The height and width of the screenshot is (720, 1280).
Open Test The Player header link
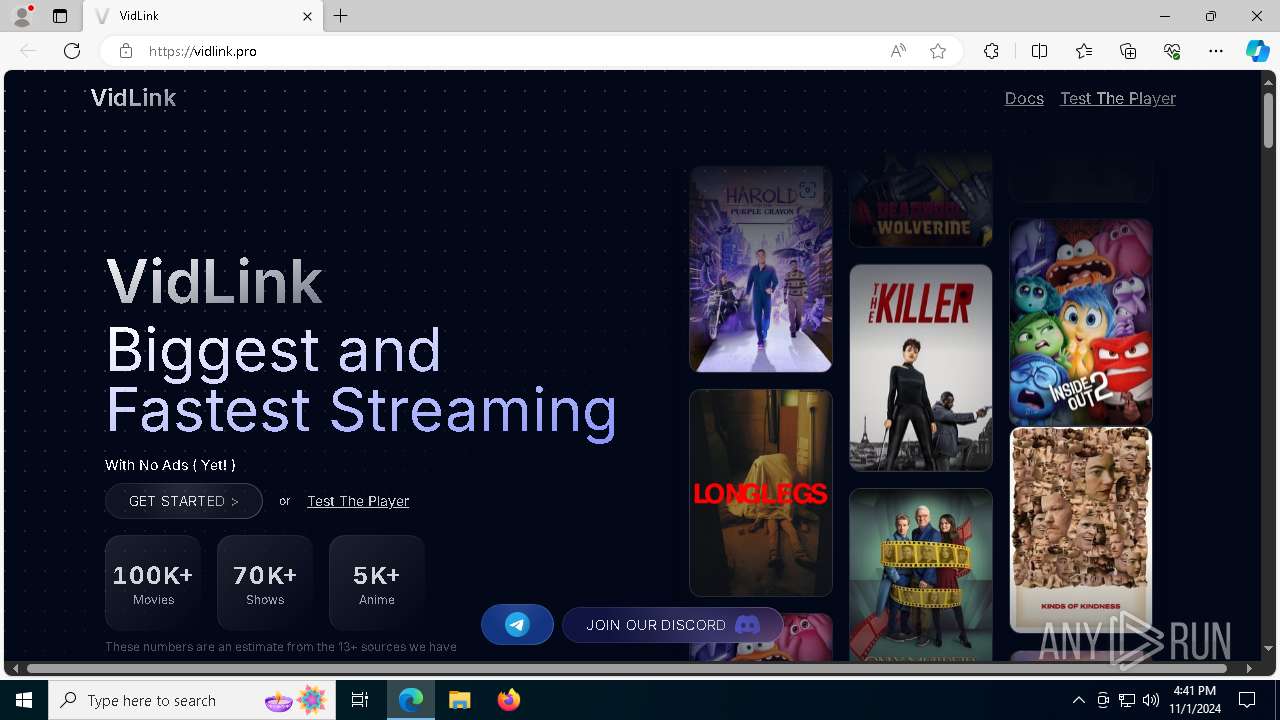(x=1118, y=98)
